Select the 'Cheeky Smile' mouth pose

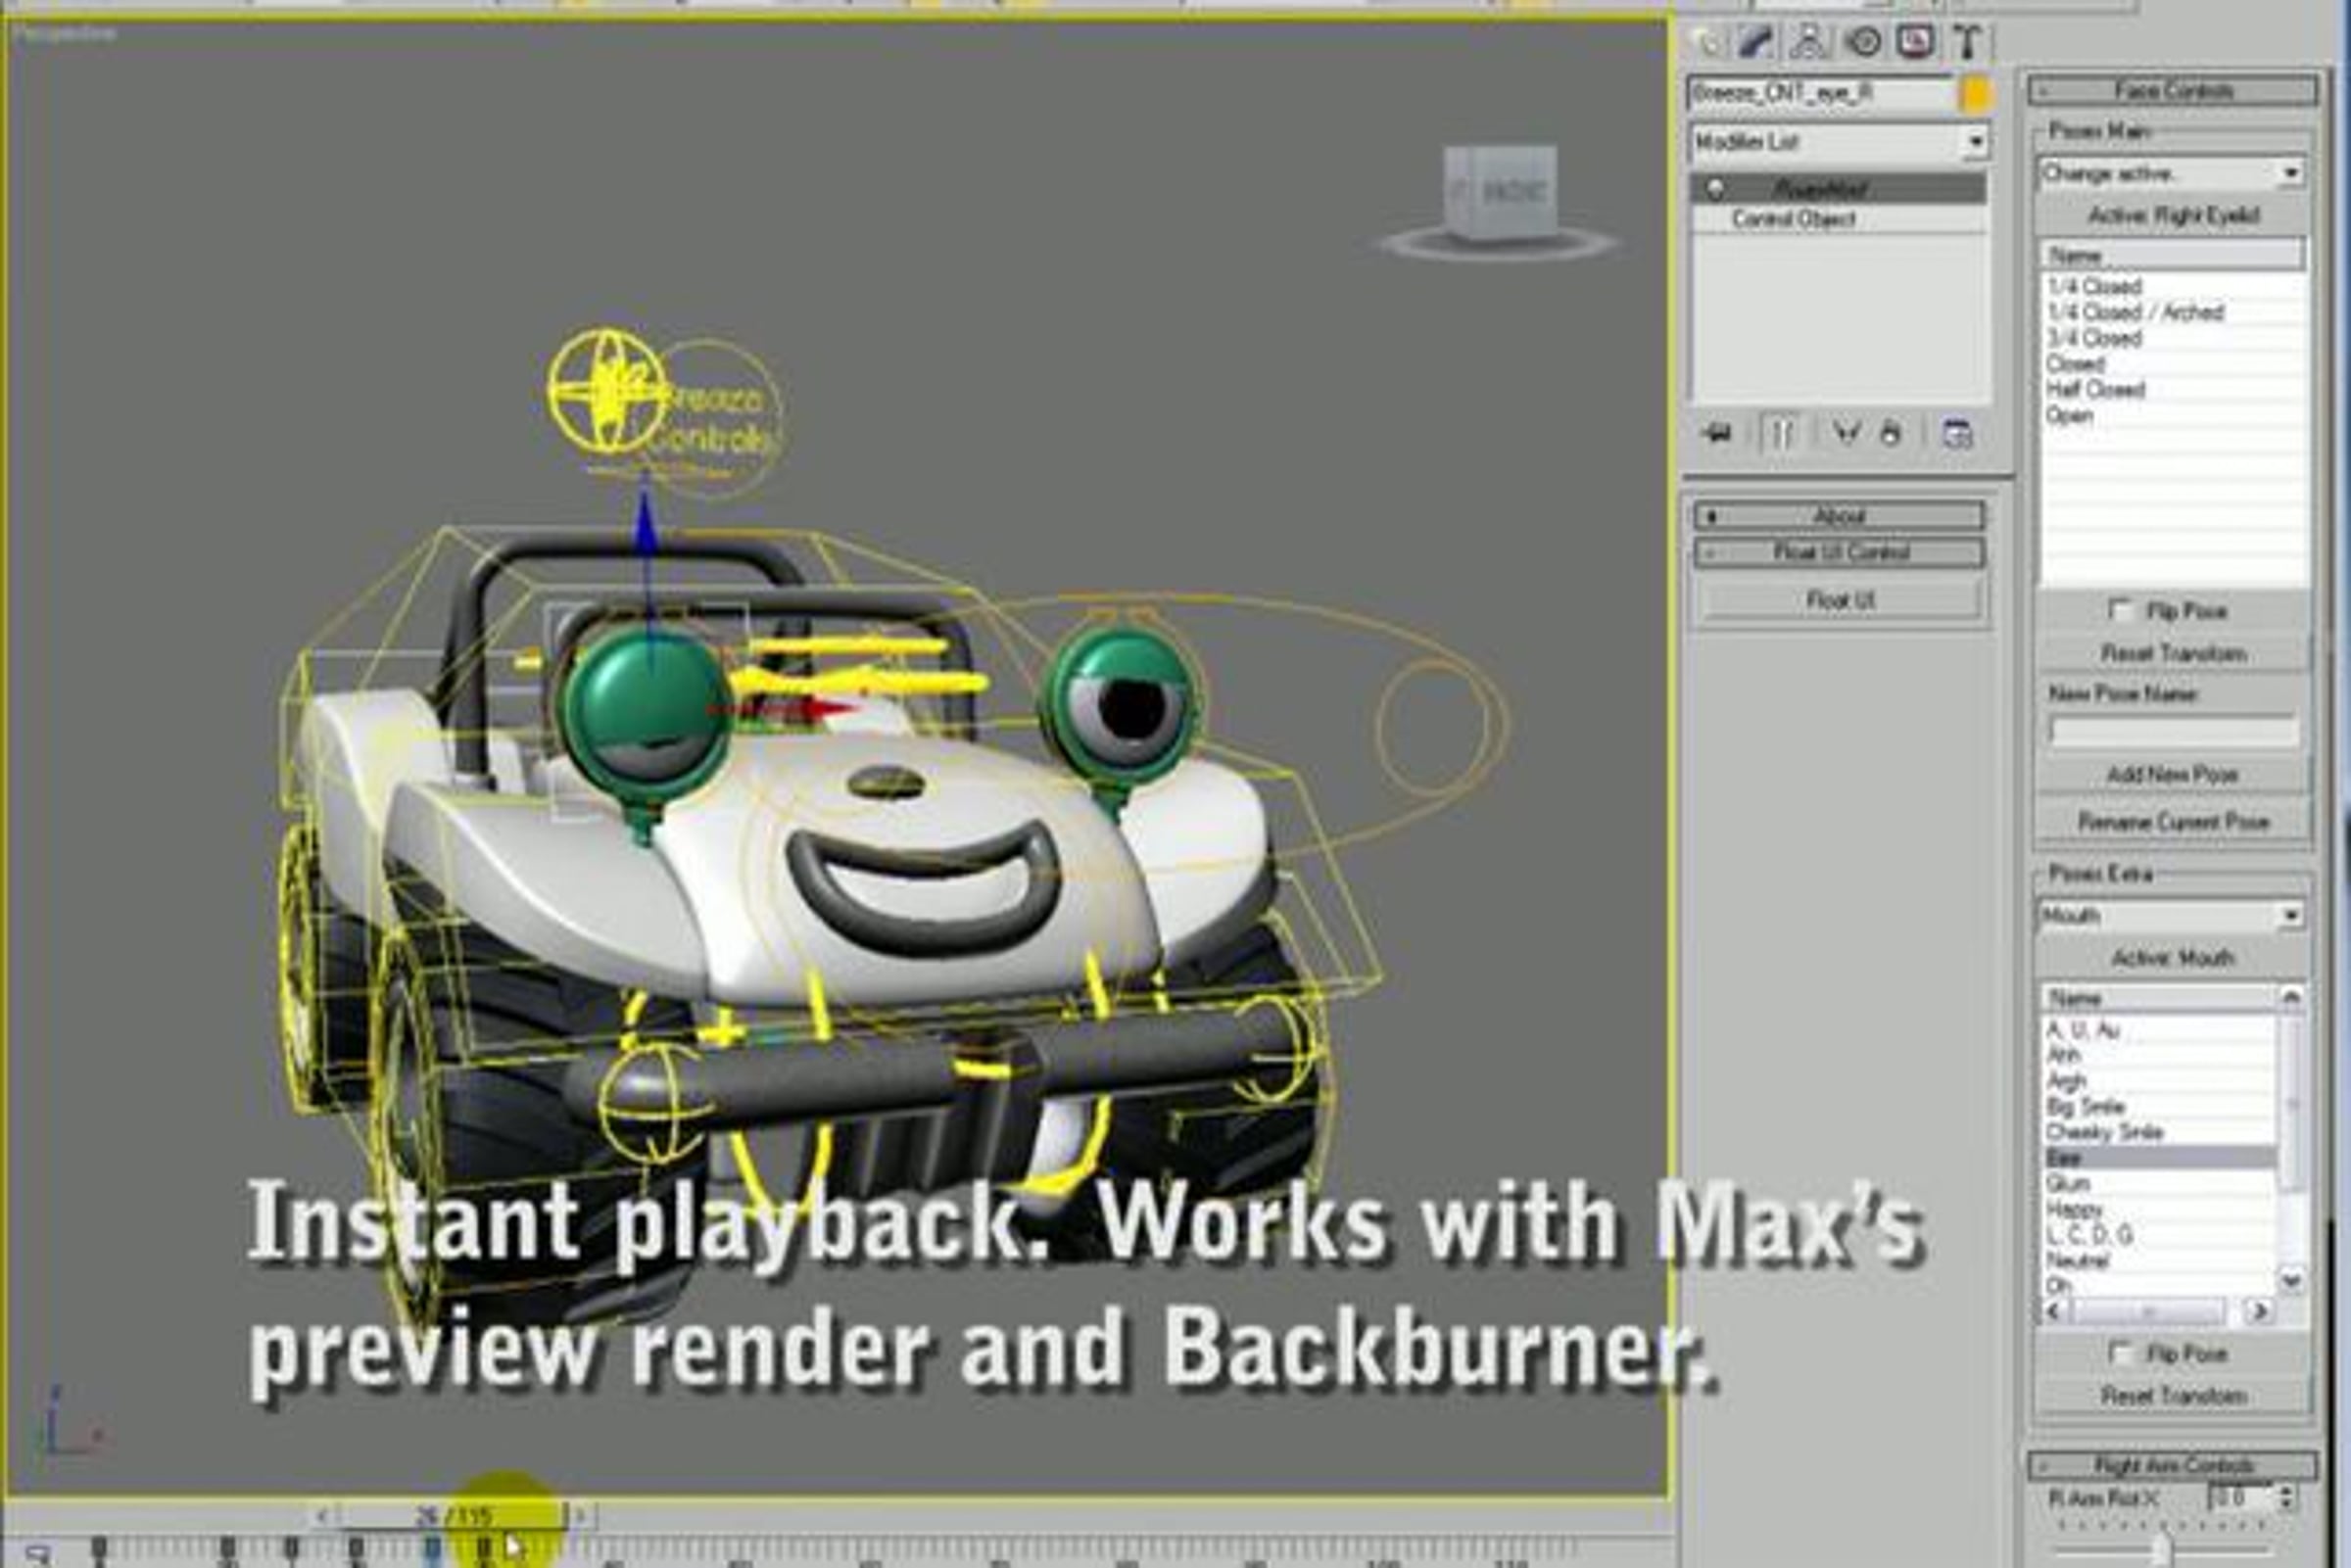(x=2158, y=1133)
